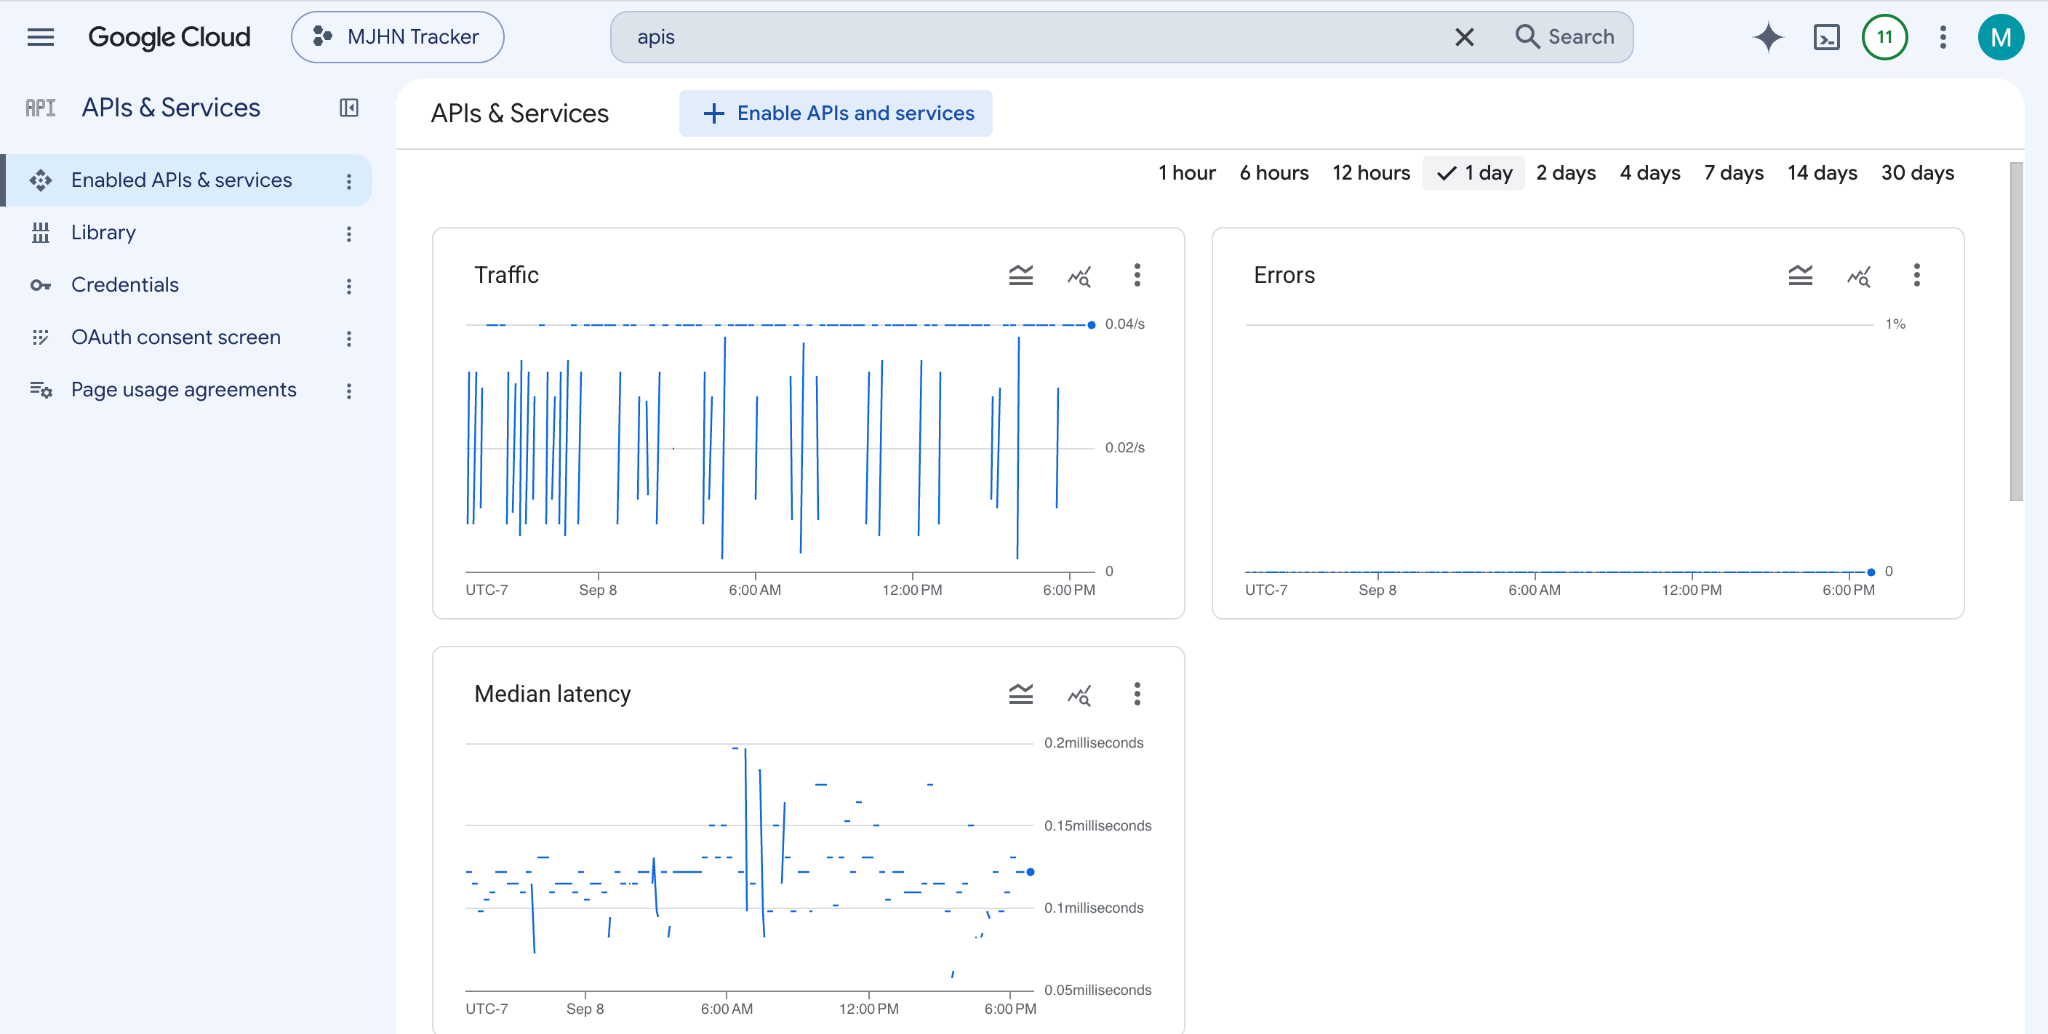Explore Median latency chart data
Image resolution: width=2048 pixels, height=1034 pixels.
pyautogui.click(x=1079, y=695)
